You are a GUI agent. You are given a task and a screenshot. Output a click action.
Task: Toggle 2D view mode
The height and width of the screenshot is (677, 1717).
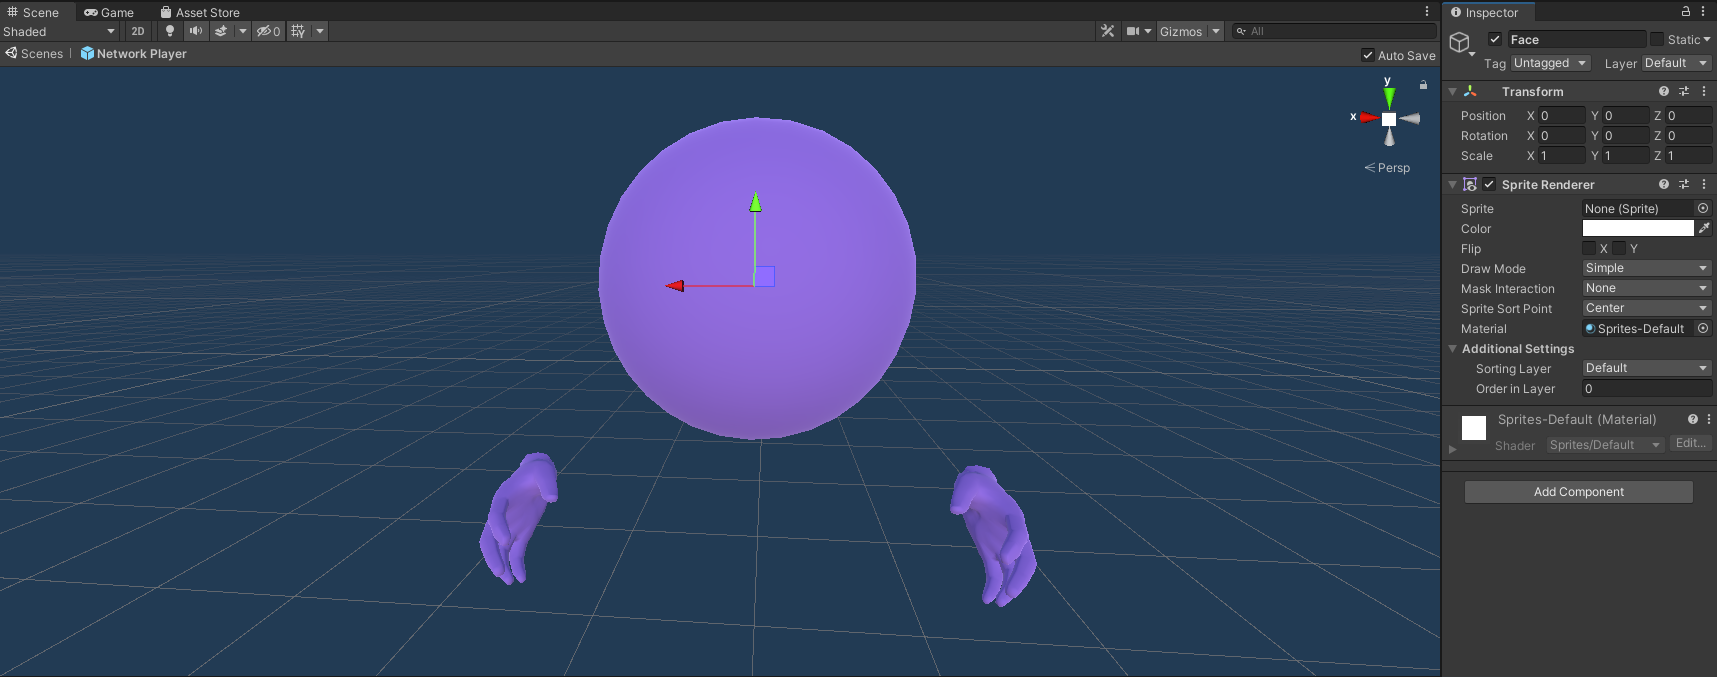(138, 31)
